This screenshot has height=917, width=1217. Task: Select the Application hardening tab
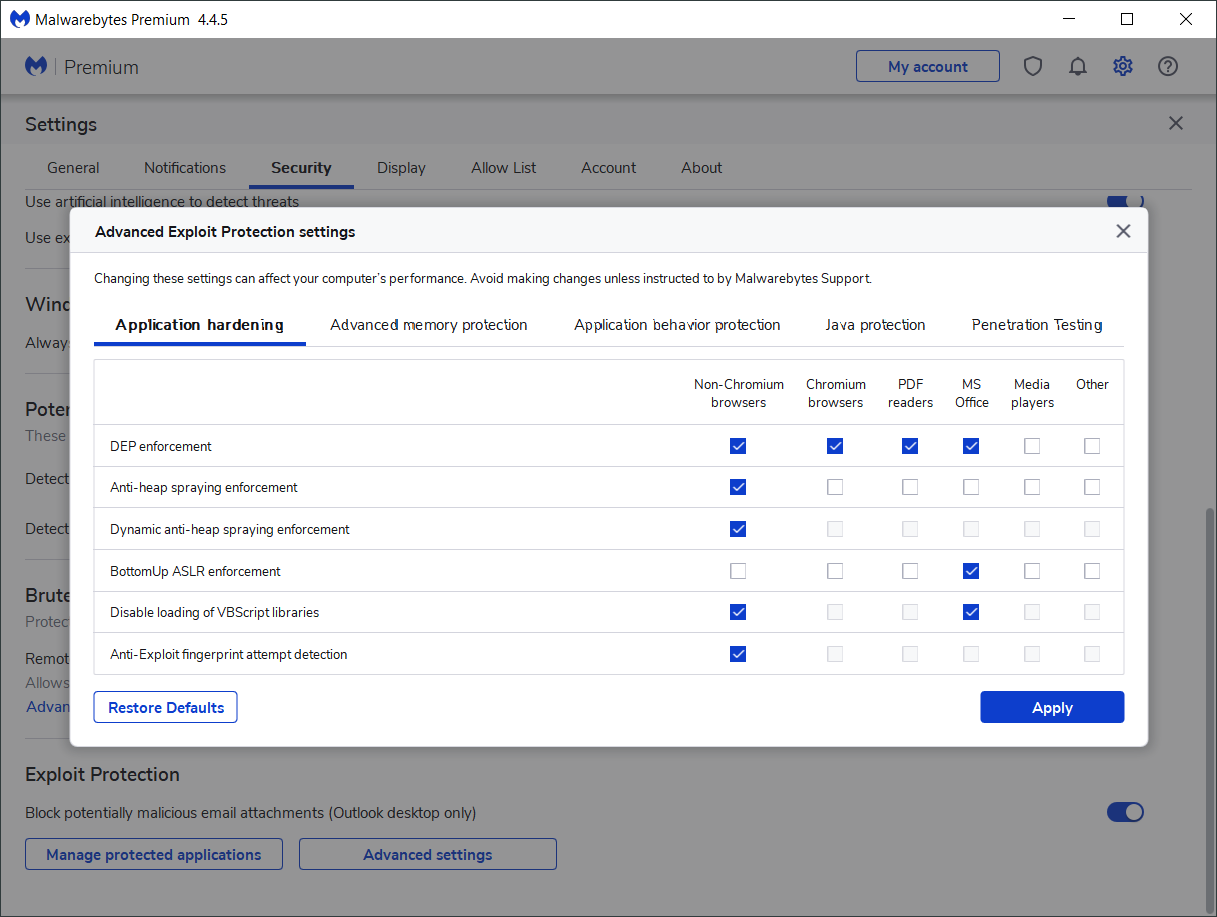tap(200, 325)
